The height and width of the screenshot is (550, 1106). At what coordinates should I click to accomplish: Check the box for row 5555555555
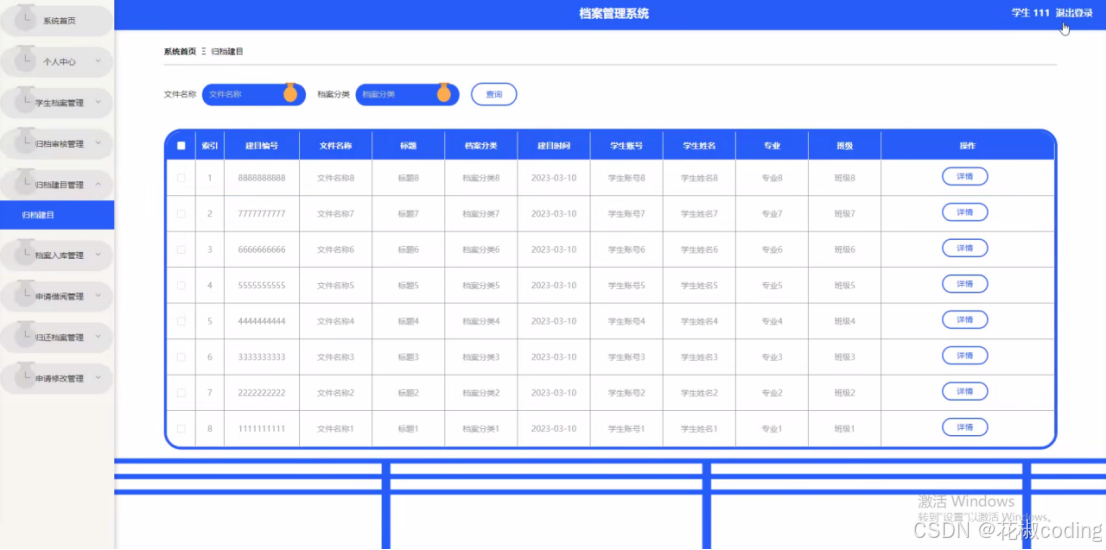point(181,286)
